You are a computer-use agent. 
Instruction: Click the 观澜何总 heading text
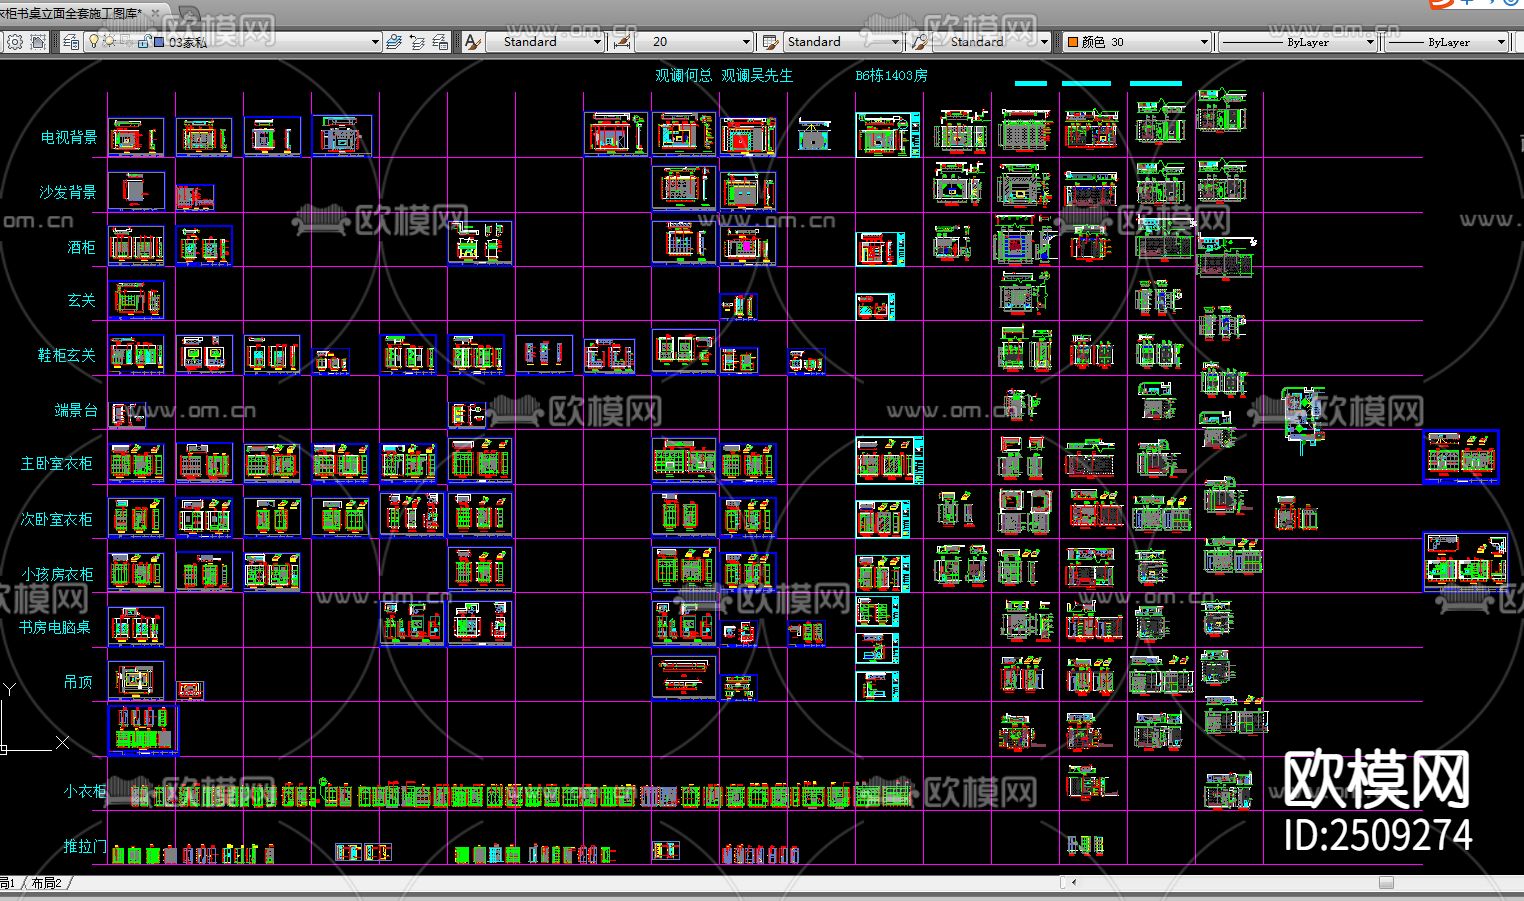point(684,76)
